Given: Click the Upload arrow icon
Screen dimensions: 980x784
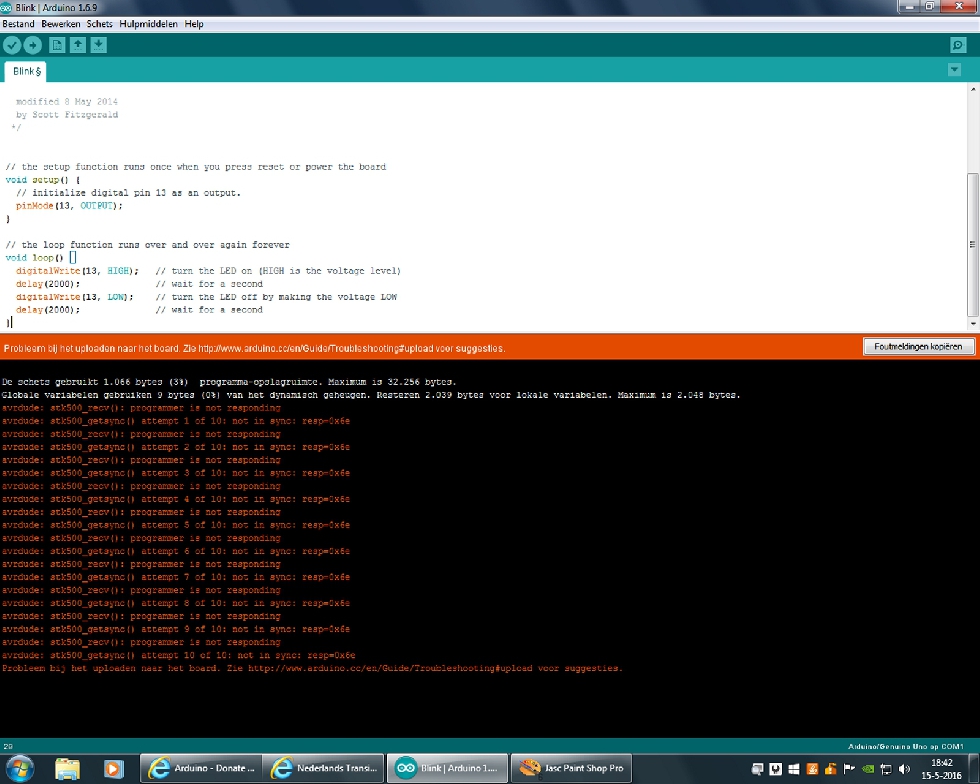Looking at the screenshot, I should pyautogui.click(x=32, y=45).
